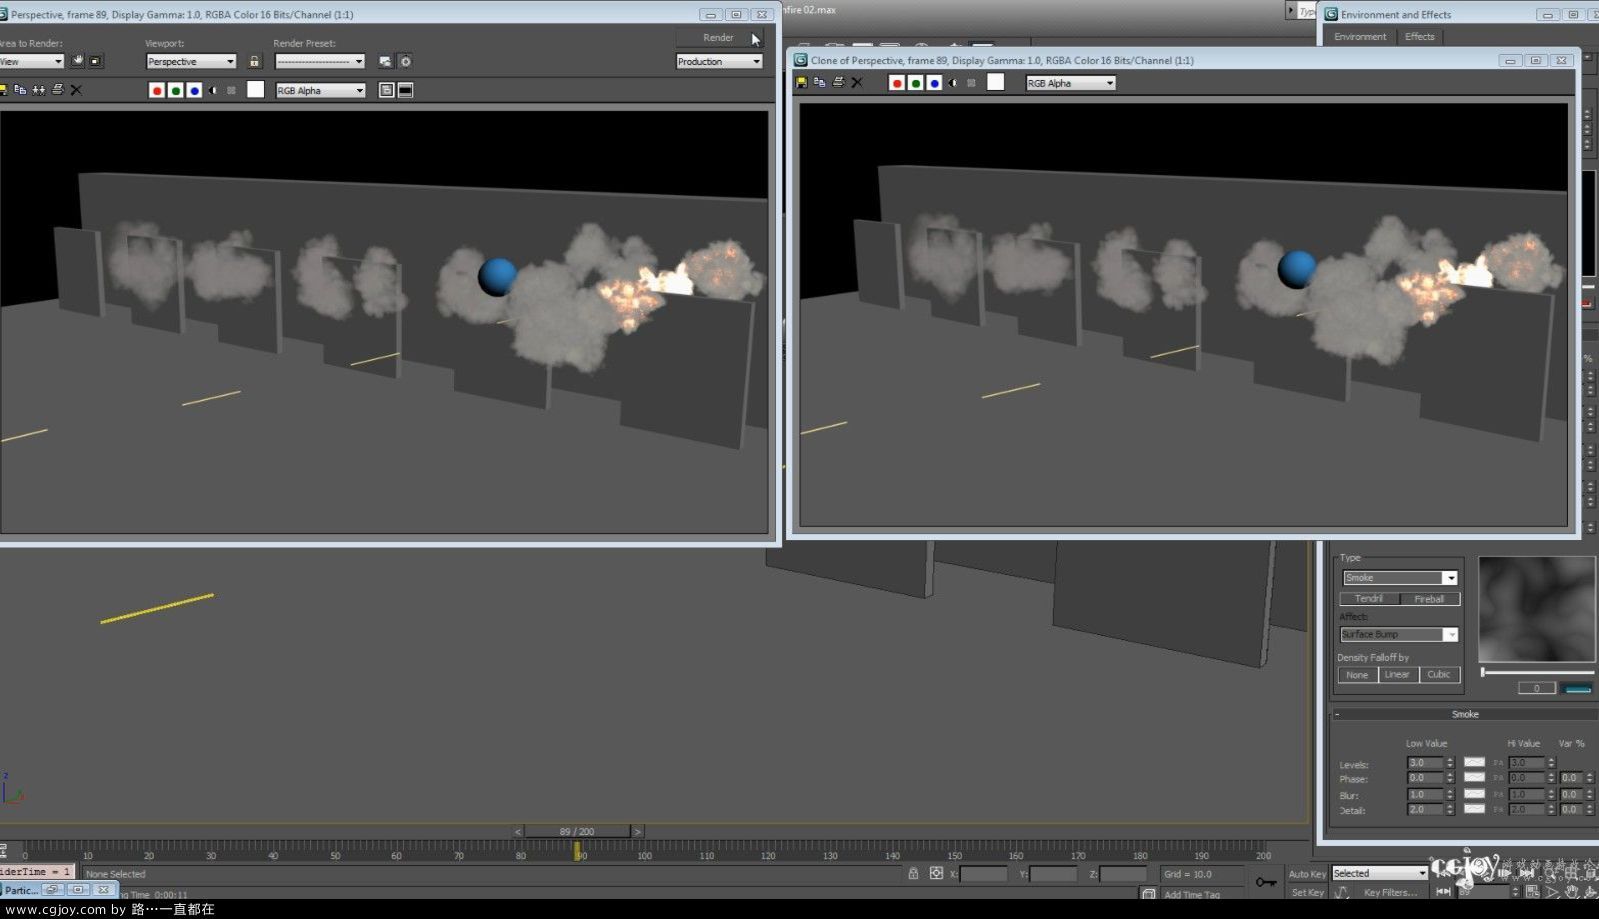Click the noise preview thumbnail
1599x919 pixels.
(1537, 609)
